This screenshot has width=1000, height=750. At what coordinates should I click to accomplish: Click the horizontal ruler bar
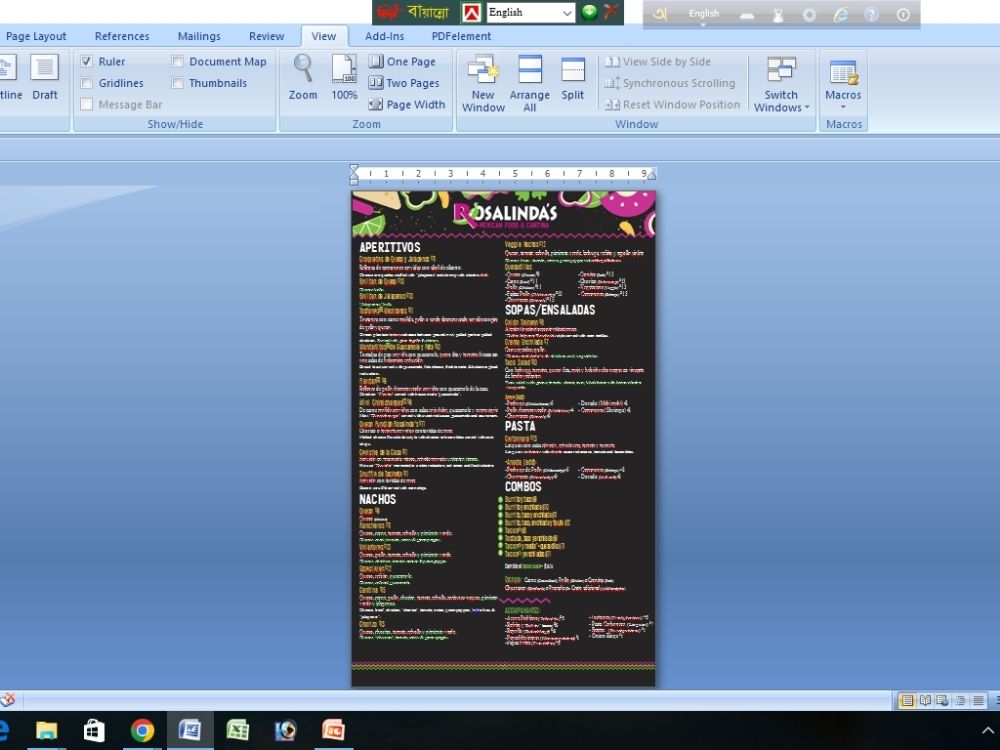(503, 173)
